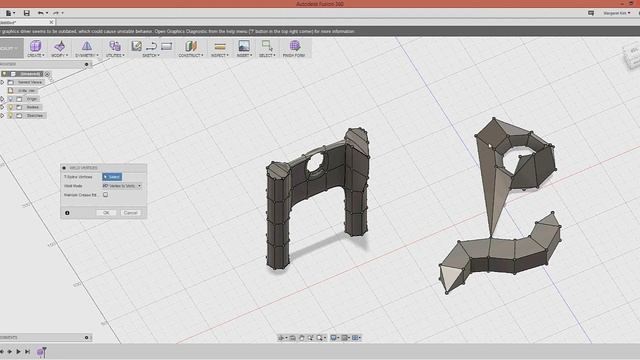This screenshot has width=640, height=360.
Task: Click the T-Spline Vertices Select button
Action: click(x=112, y=177)
